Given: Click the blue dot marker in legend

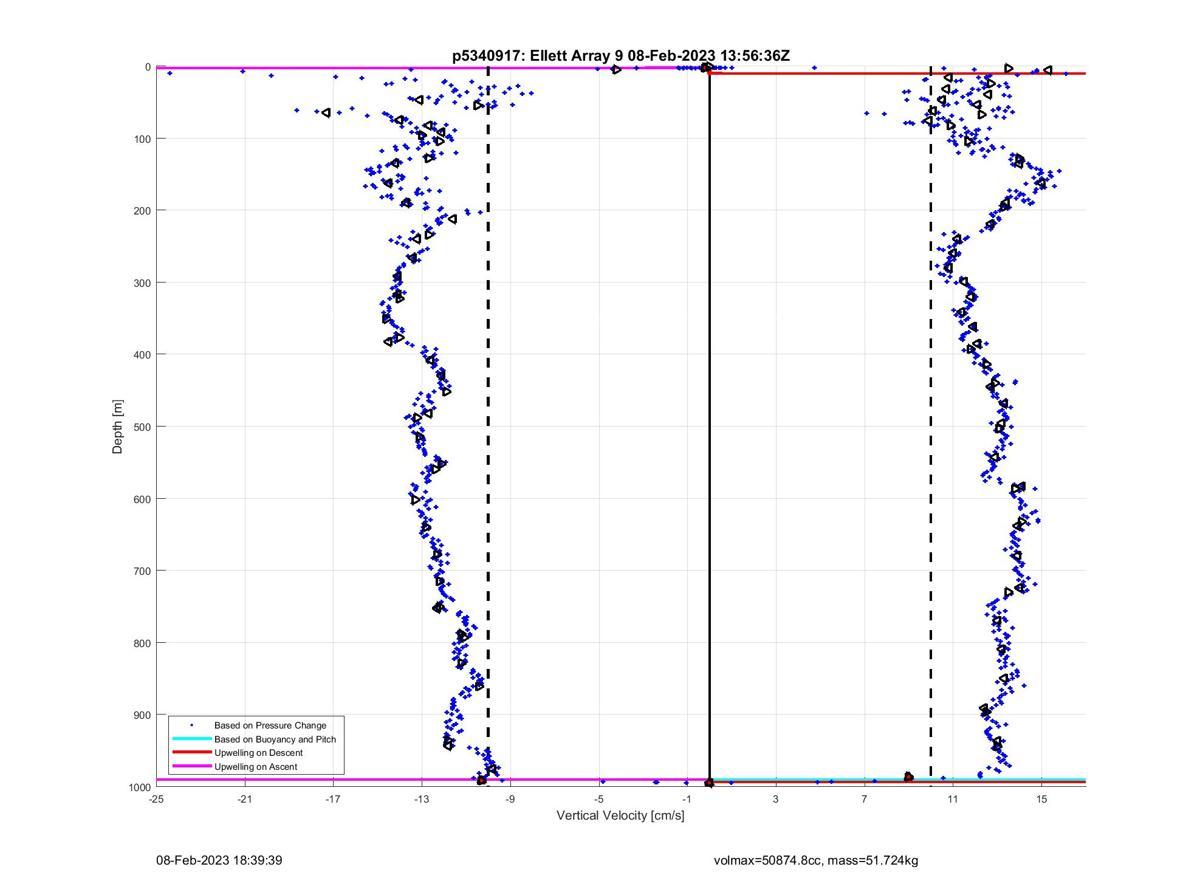Looking at the screenshot, I should pos(191,725).
